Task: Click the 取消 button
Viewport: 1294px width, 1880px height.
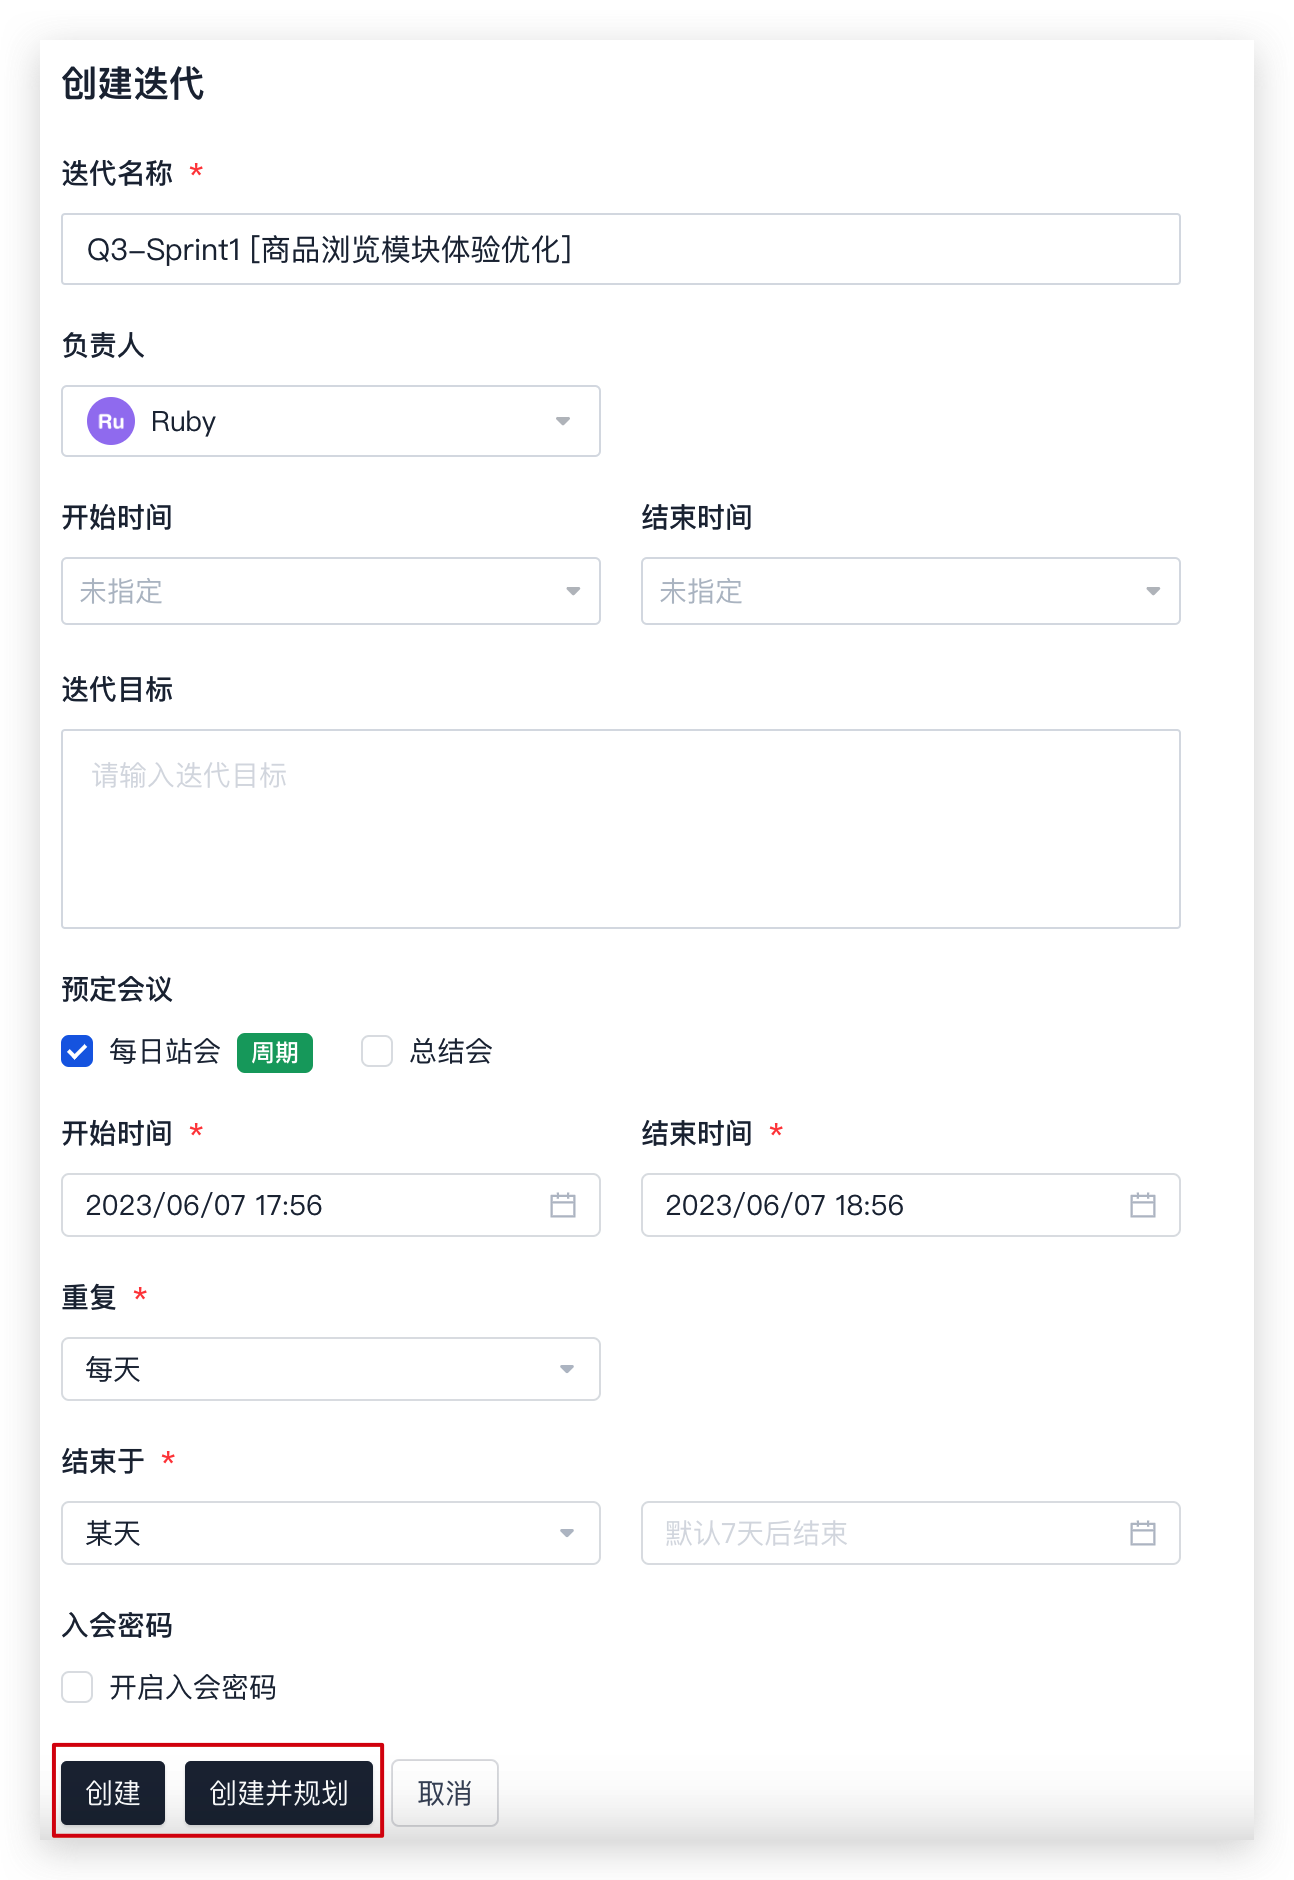Action: [445, 1793]
